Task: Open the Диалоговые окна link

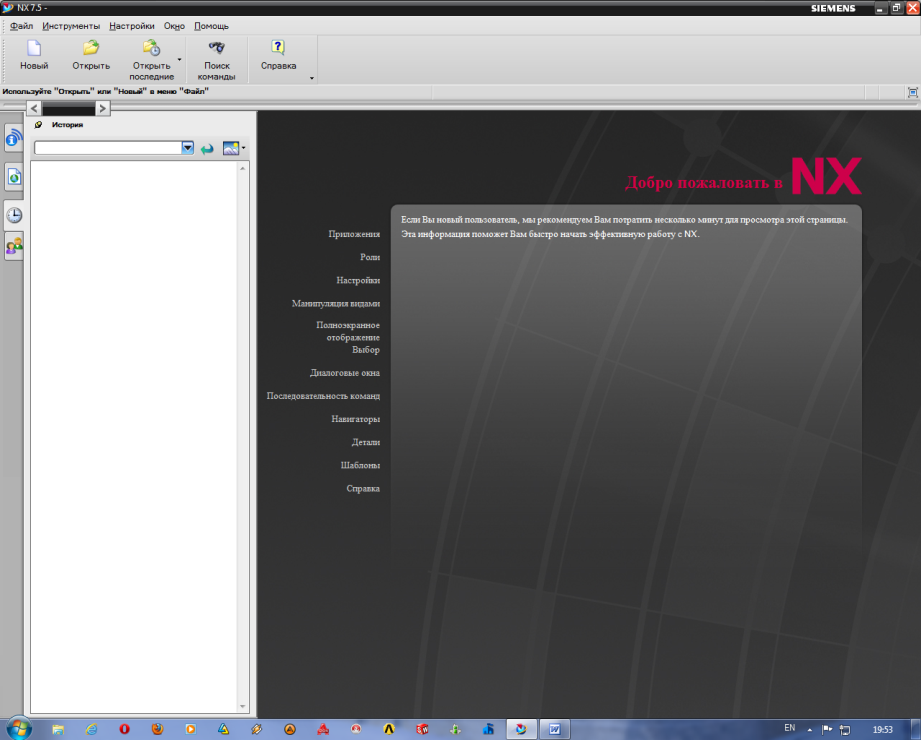Action: click(345, 373)
